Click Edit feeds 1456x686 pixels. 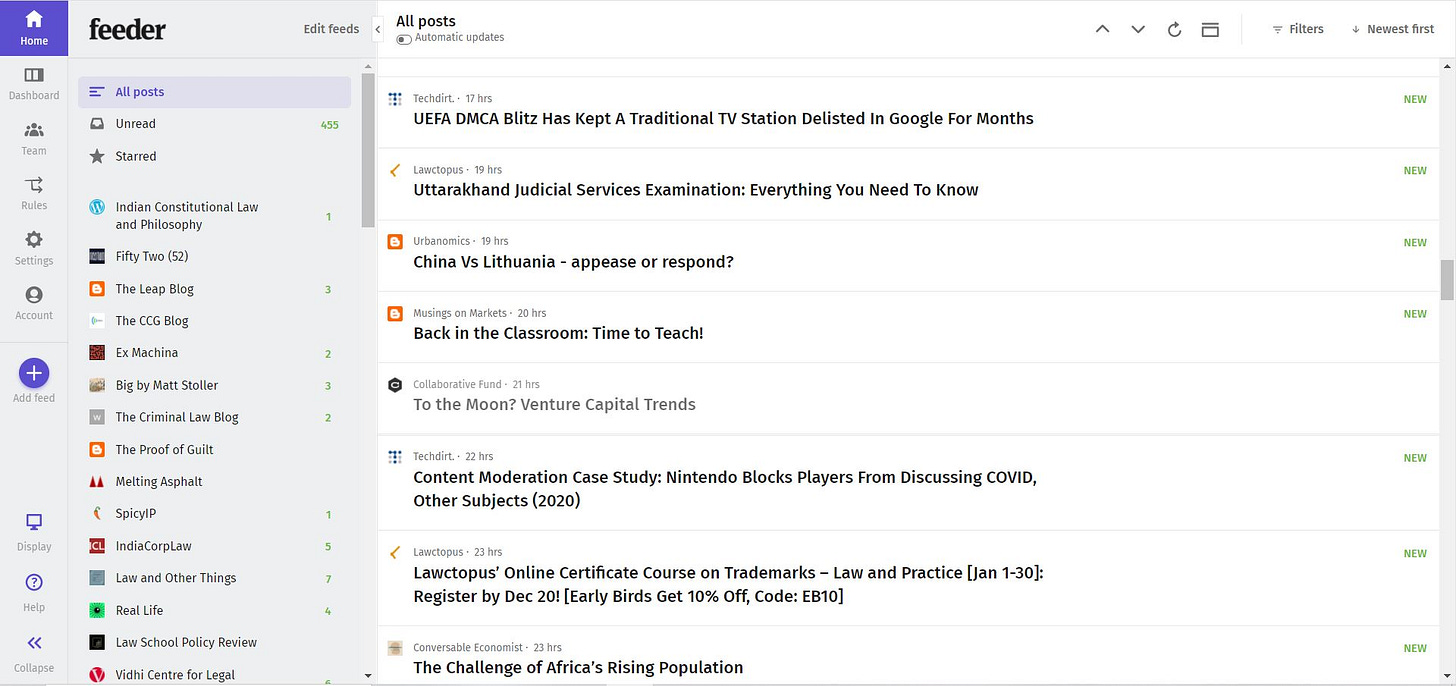pos(331,29)
